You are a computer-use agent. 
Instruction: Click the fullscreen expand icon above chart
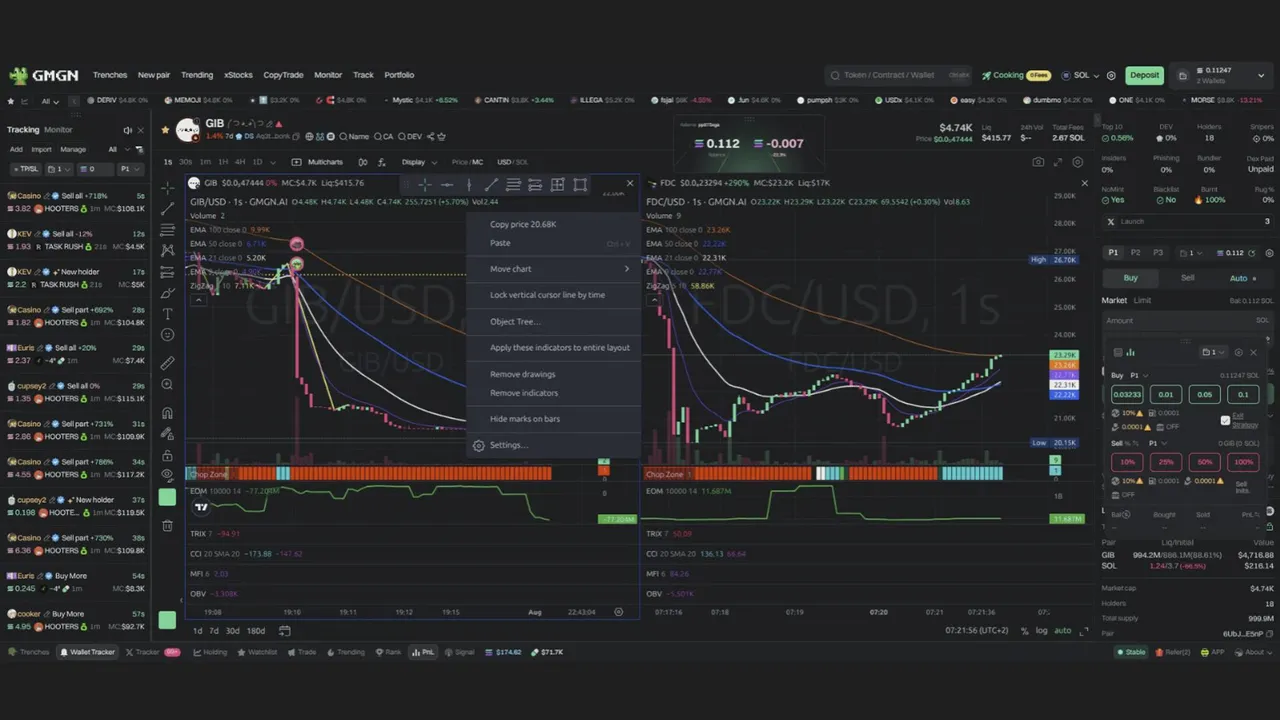point(1058,162)
